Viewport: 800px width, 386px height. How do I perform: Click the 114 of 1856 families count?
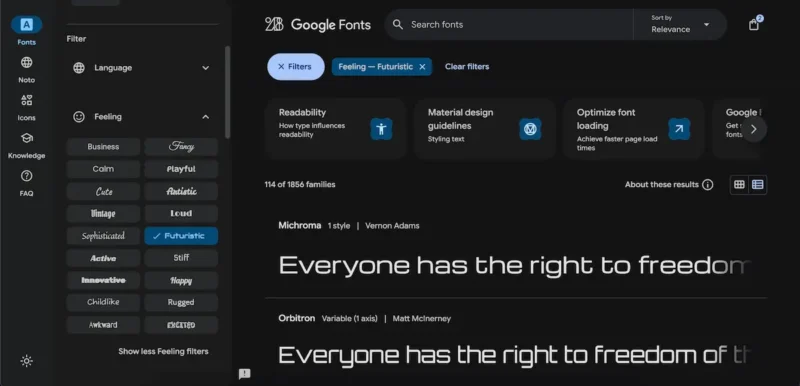300,185
